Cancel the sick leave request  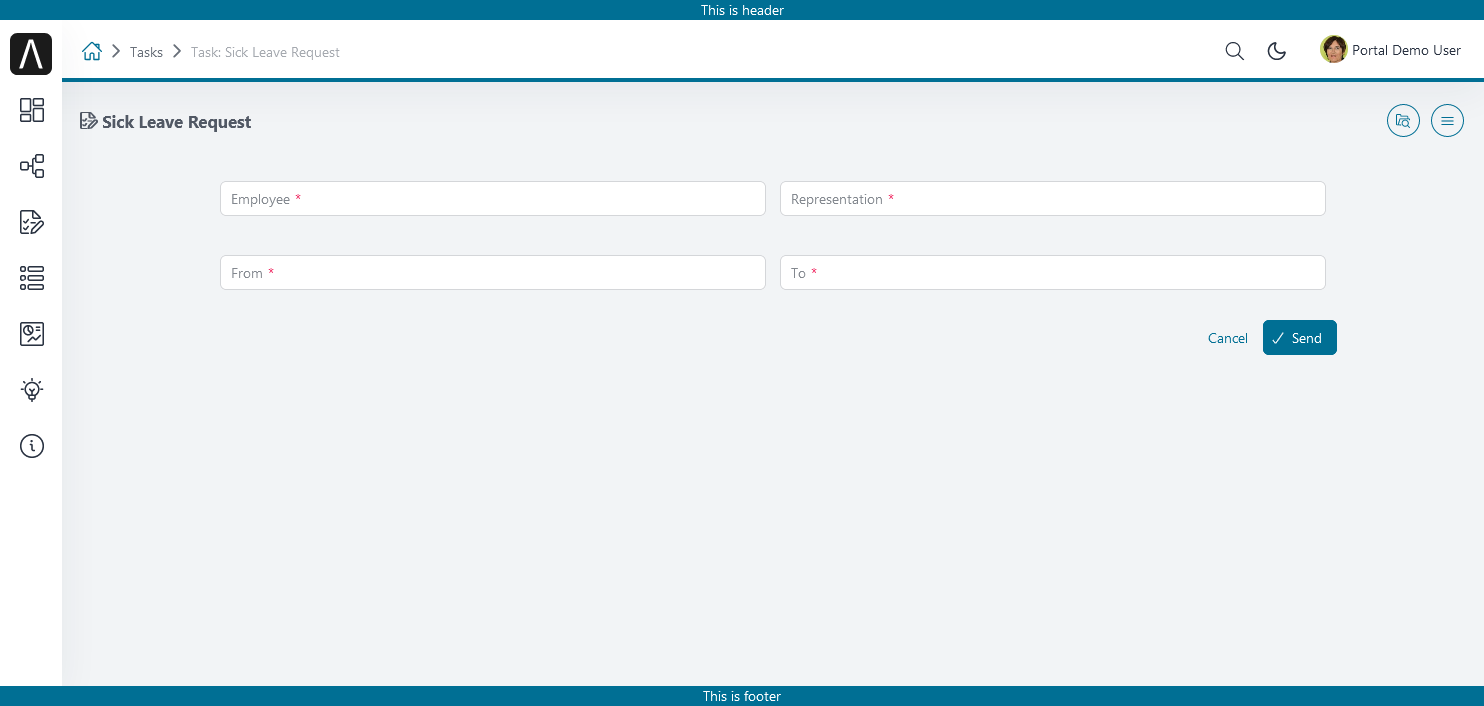click(1228, 338)
